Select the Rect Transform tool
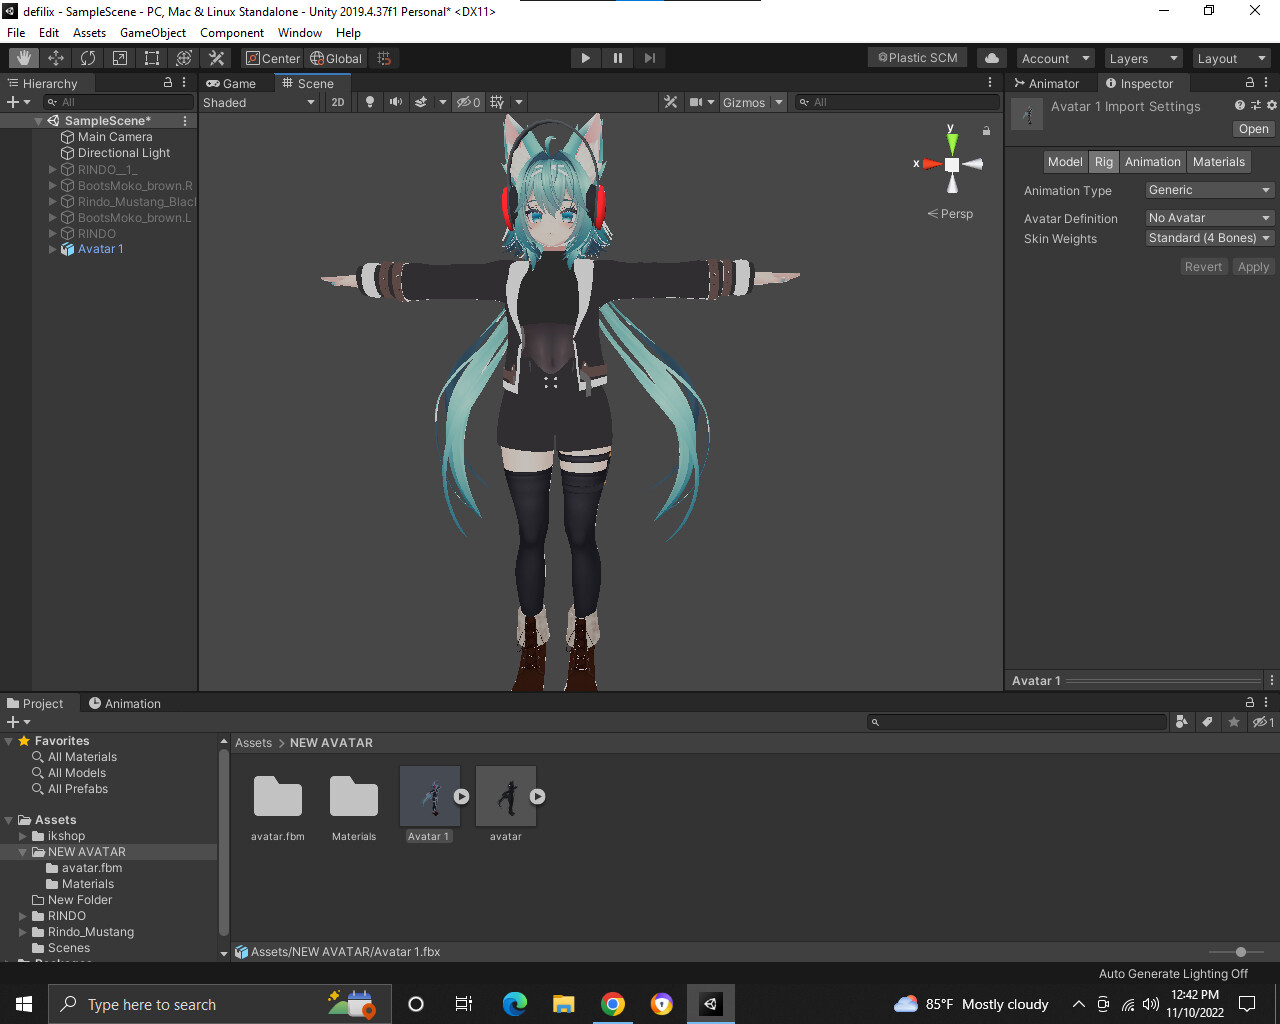This screenshot has height=1024, width=1280. tap(151, 57)
